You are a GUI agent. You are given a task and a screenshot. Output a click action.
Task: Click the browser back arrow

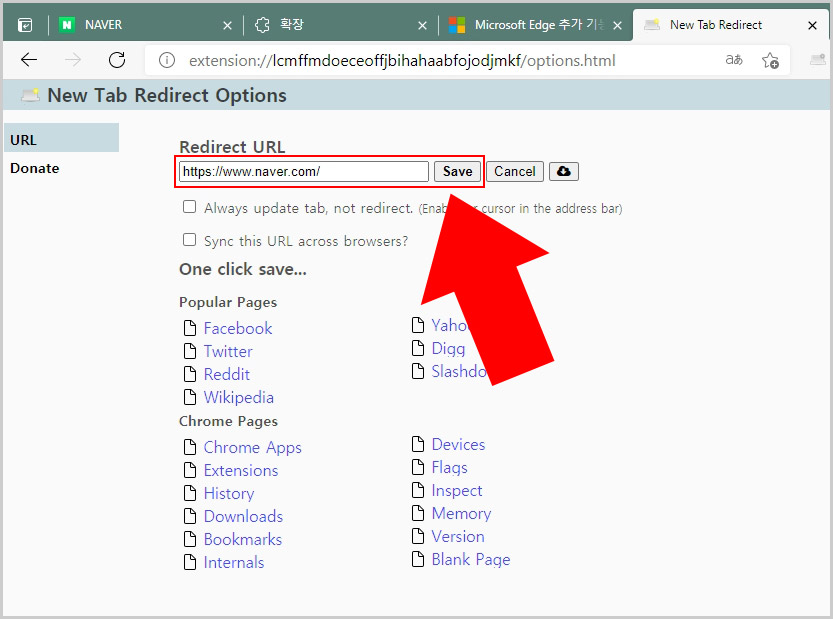pos(29,60)
